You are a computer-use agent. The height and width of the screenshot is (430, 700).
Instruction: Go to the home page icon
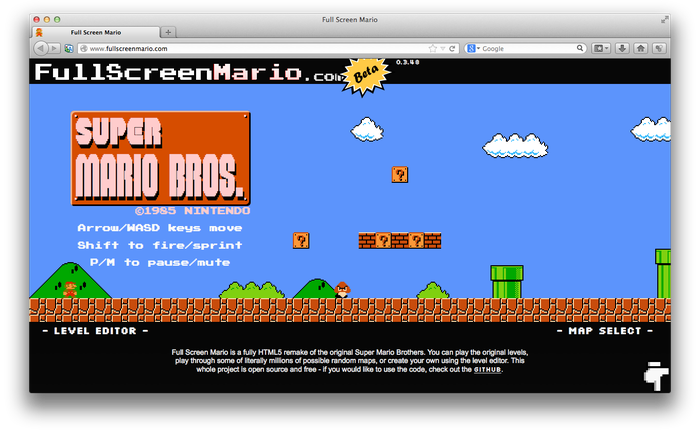tap(641, 48)
